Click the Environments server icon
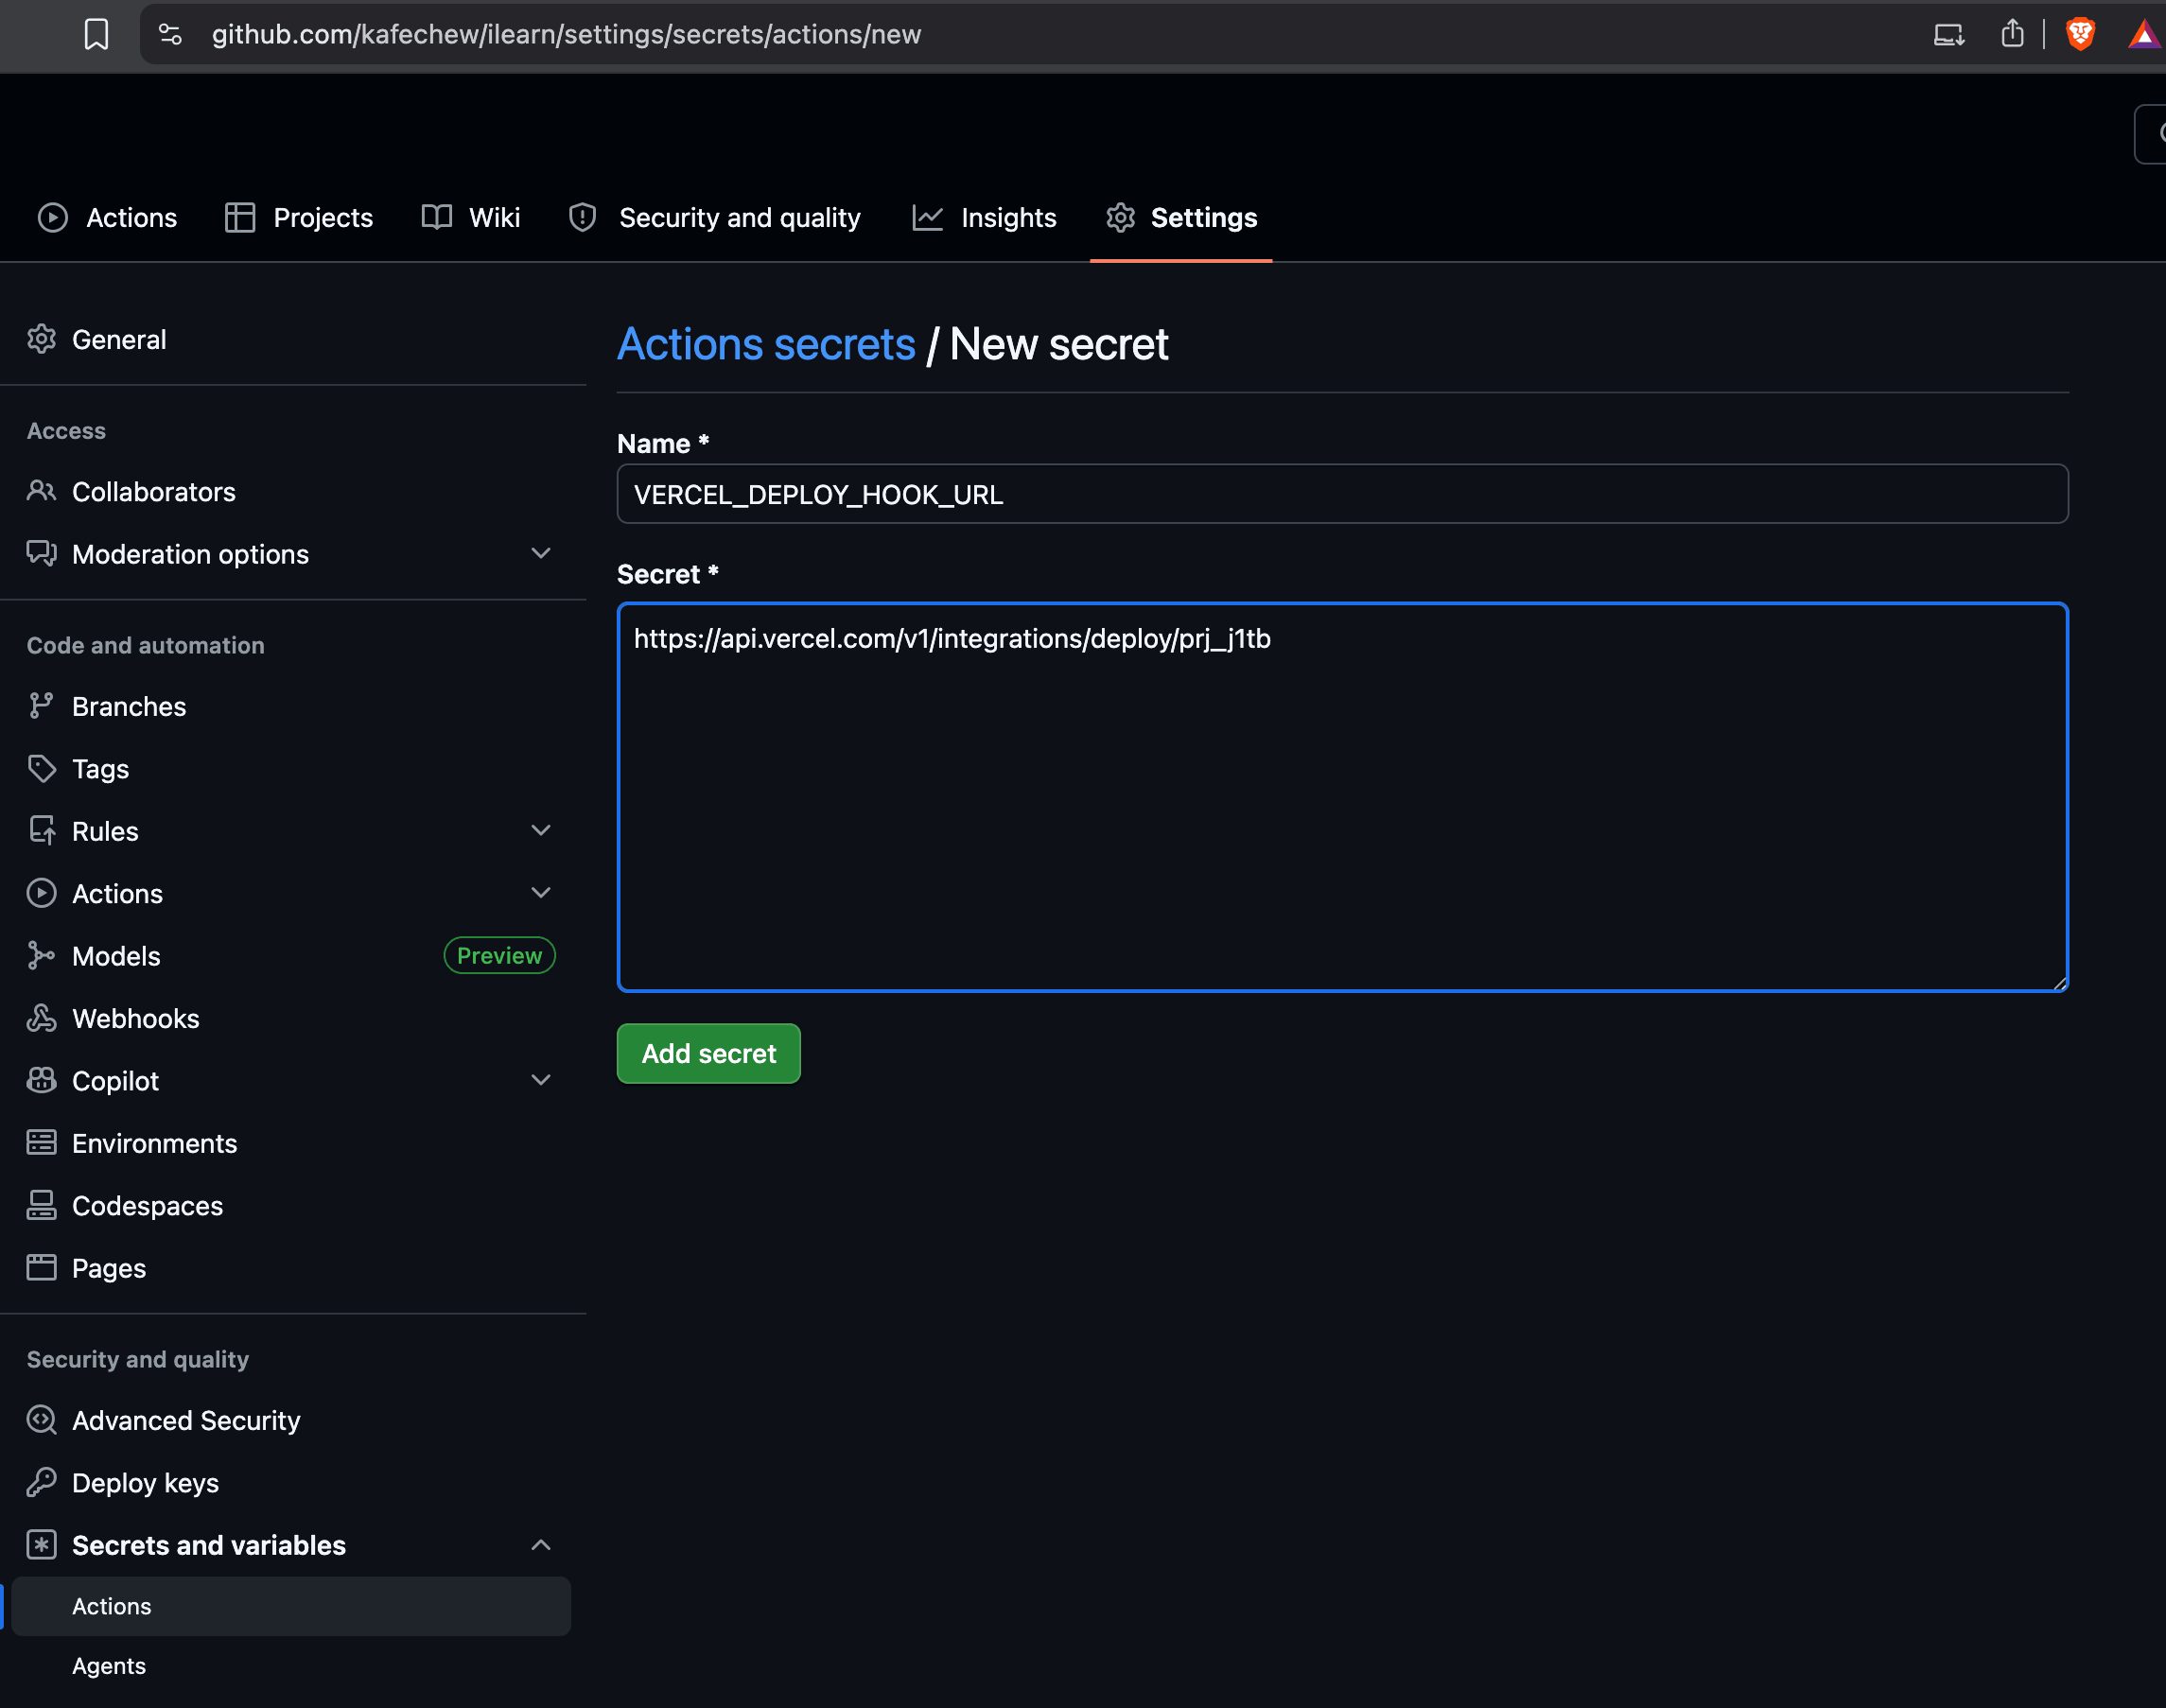 pyautogui.click(x=41, y=1142)
